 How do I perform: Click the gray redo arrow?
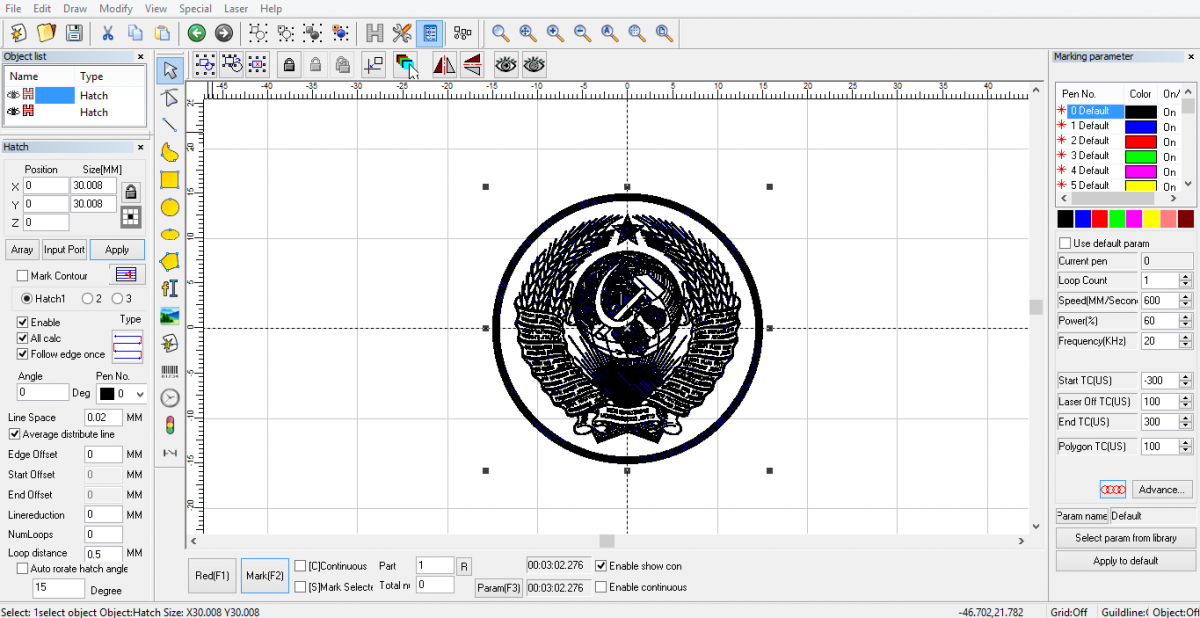224,32
